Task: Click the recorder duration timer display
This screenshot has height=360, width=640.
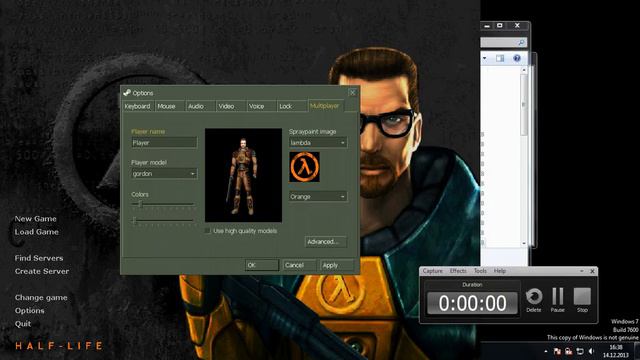Action: click(x=472, y=303)
